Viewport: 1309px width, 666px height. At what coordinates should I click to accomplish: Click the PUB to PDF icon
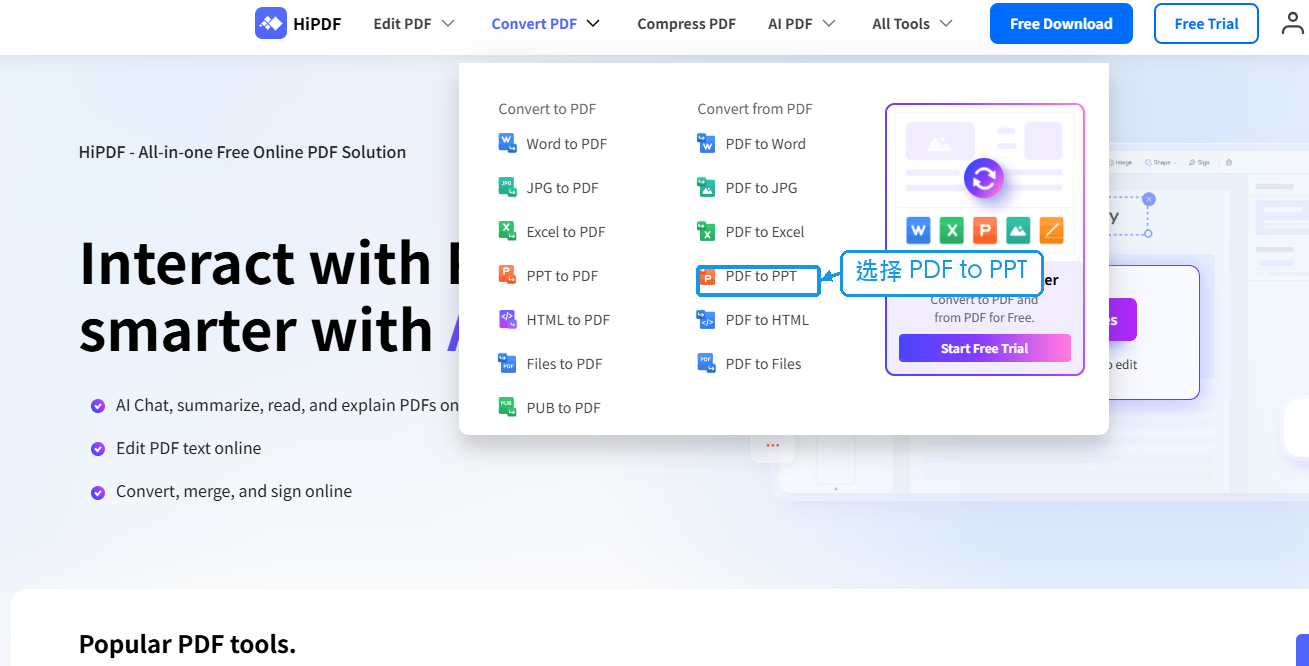pos(508,407)
